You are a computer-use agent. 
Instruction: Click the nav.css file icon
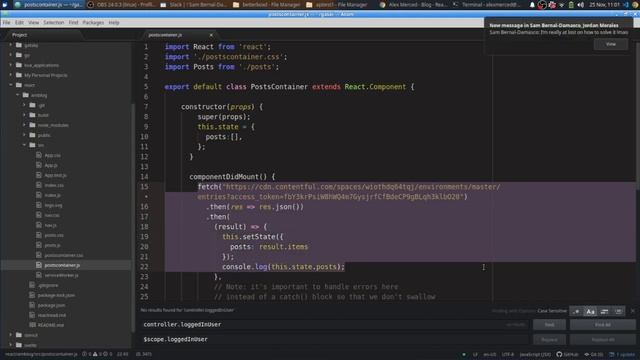(39, 215)
